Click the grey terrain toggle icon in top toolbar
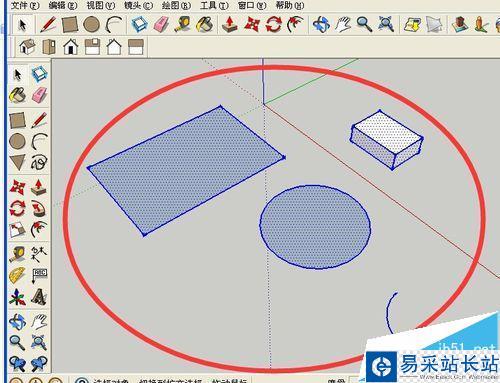 pos(434,25)
